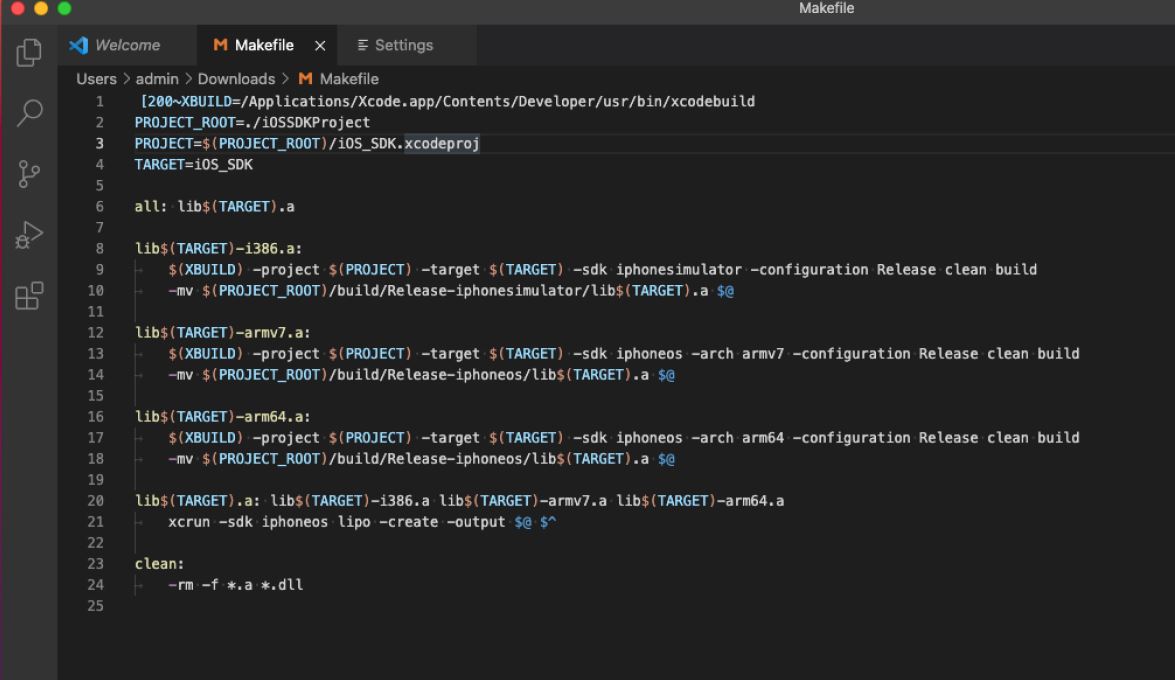Click line number 20 in the gutter
Viewport: 1175px width, 680px height.
click(x=95, y=500)
